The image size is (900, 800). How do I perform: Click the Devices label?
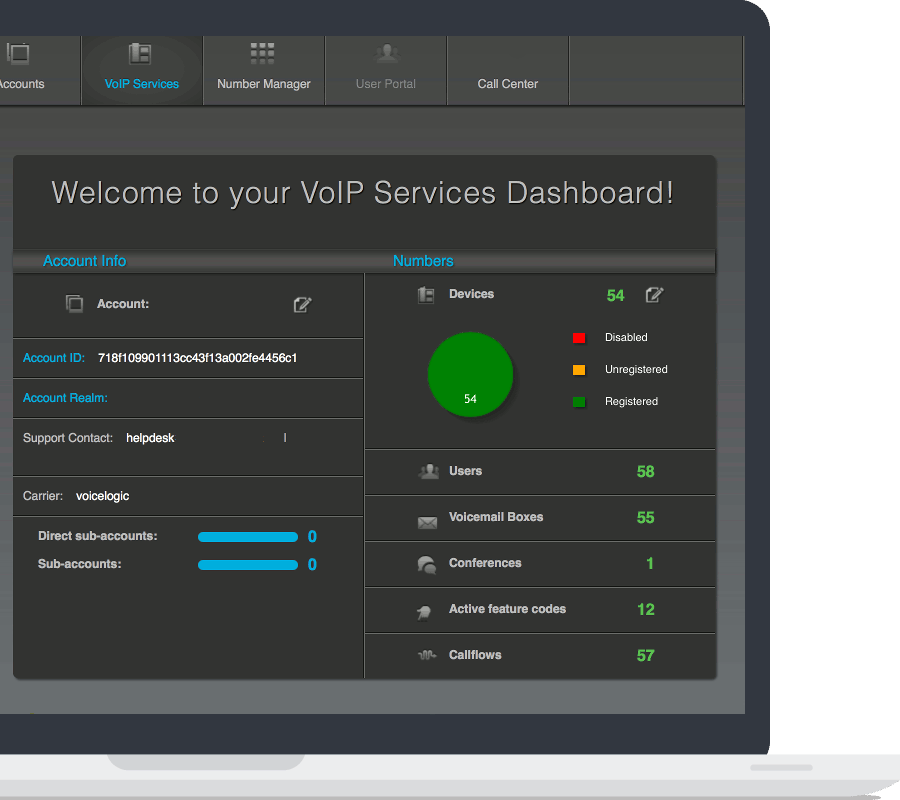tap(471, 294)
